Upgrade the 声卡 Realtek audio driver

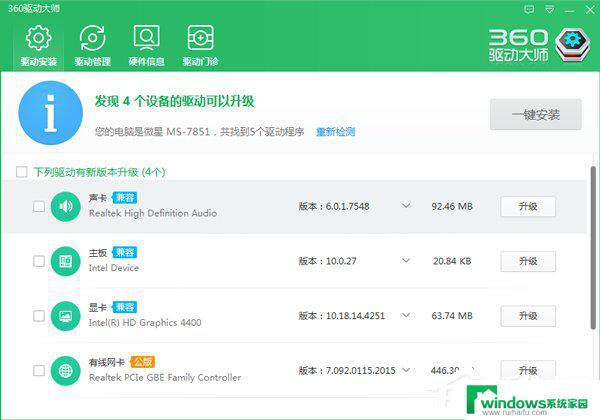(x=528, y=207)
